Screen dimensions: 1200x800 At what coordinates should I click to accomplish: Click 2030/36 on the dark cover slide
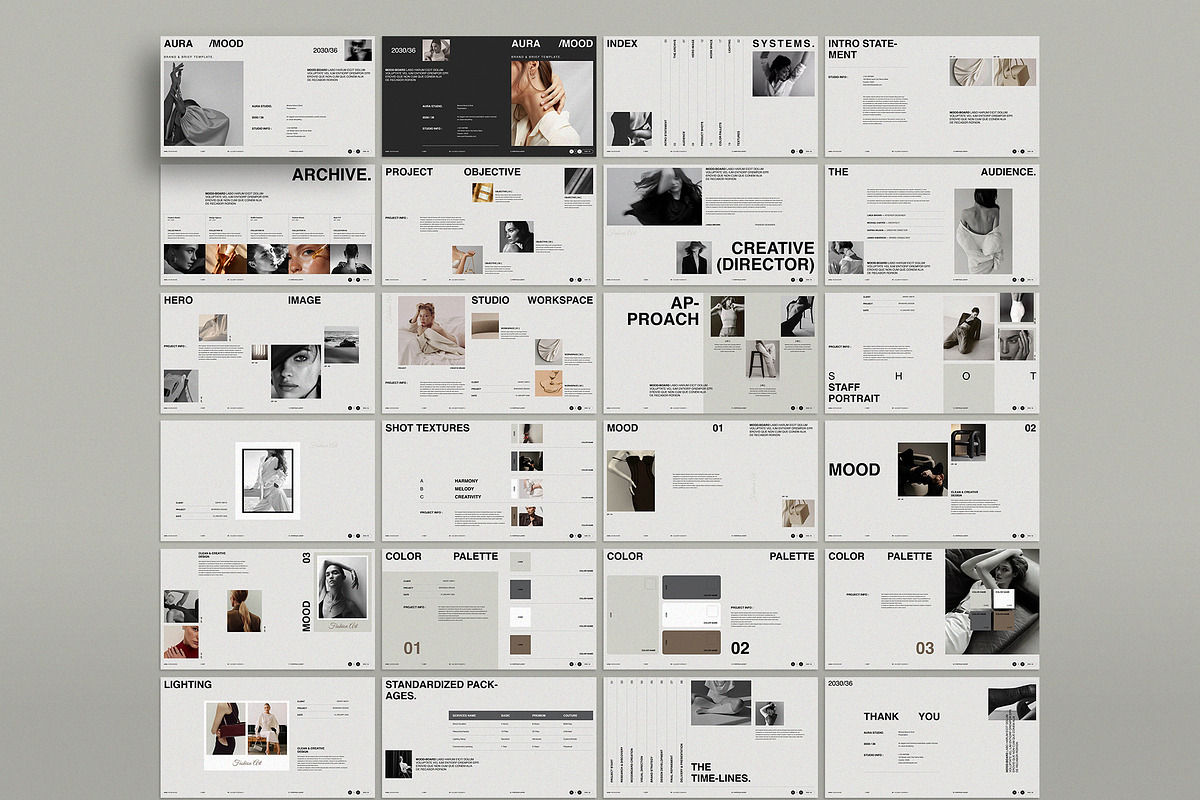click(x=404, y=49)
